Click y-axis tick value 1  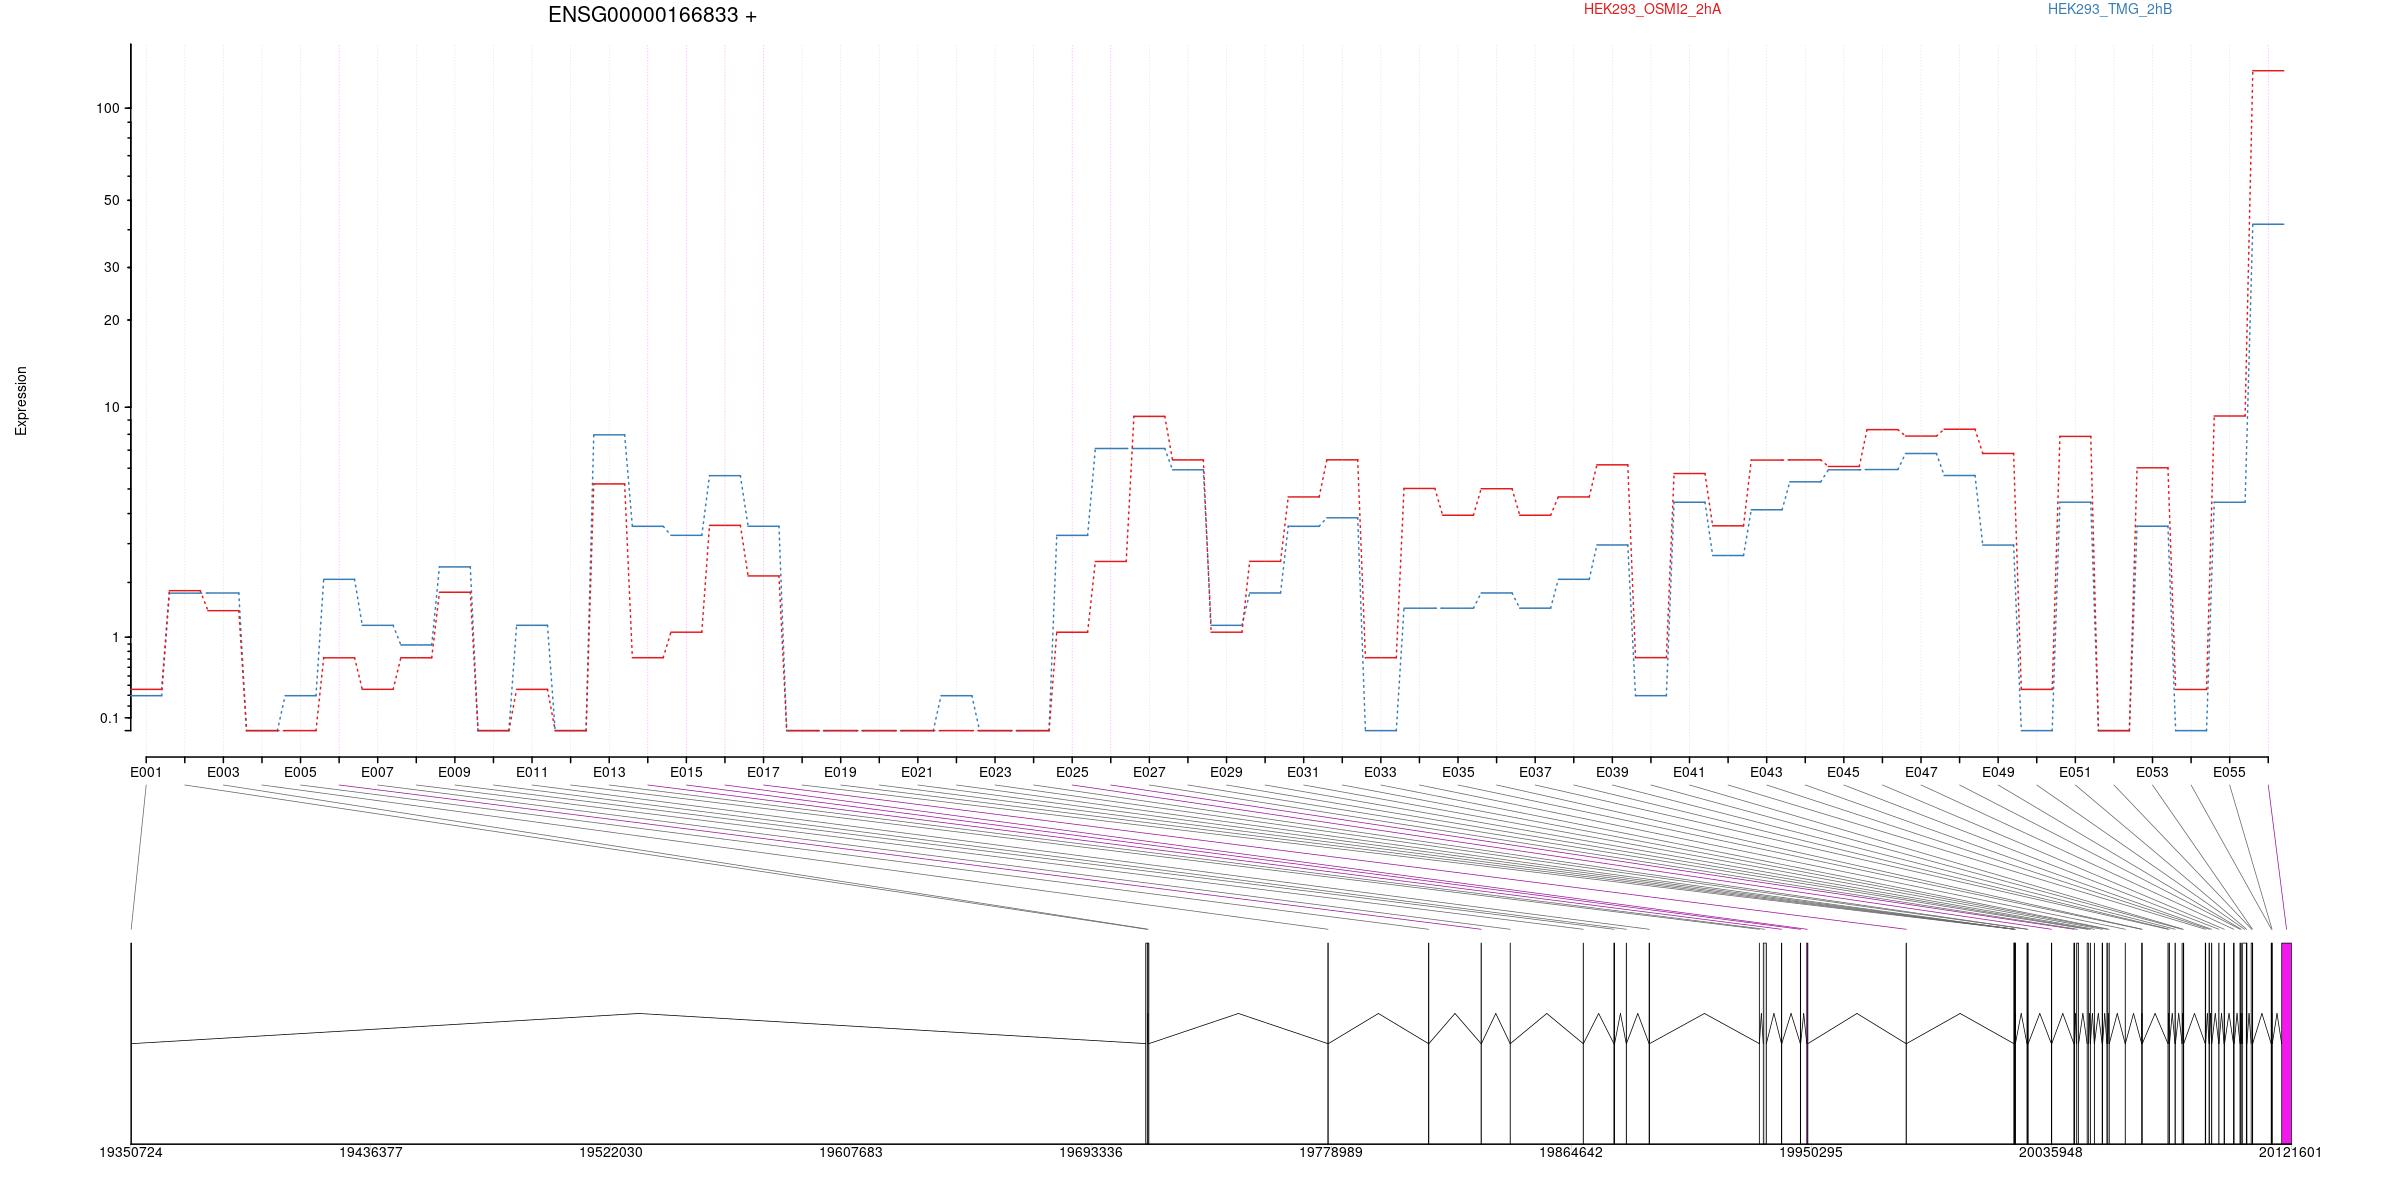pos(116,637)
